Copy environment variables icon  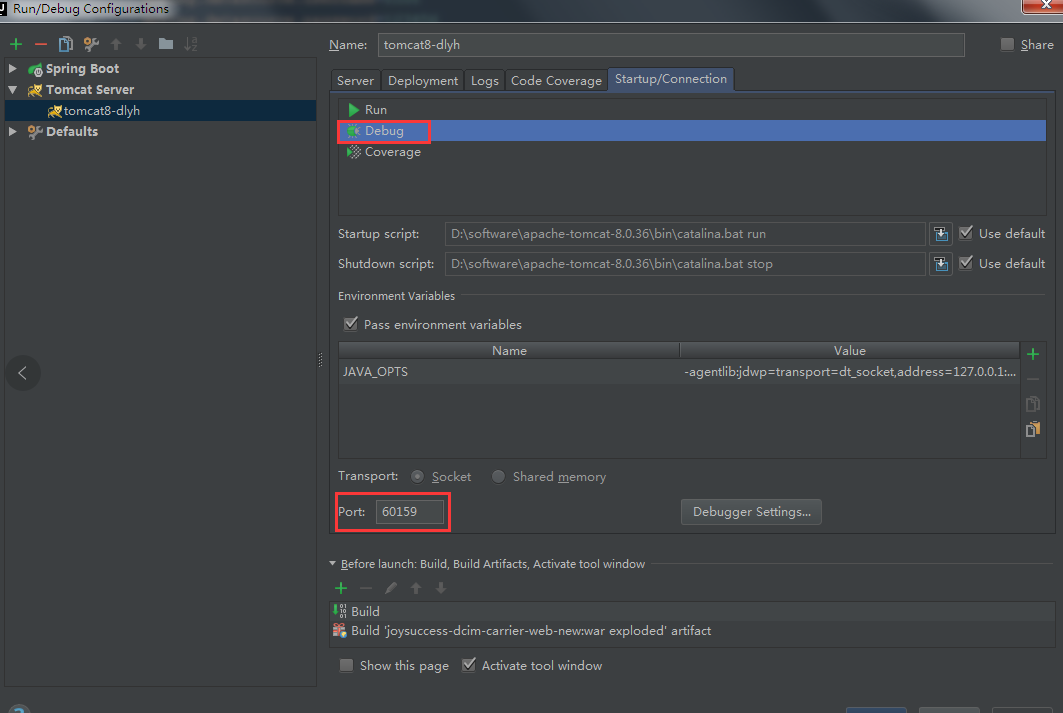pos(1033,404)
